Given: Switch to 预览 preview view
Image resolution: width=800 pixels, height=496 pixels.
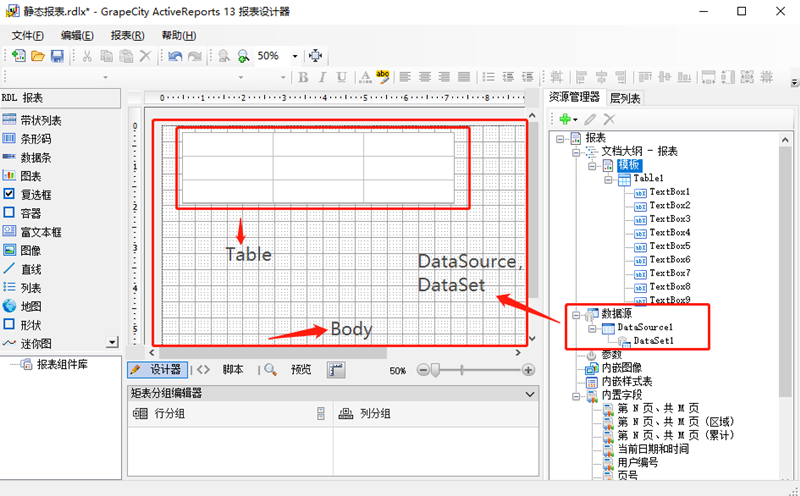Looking at the screenshot, I should (300, 369).
